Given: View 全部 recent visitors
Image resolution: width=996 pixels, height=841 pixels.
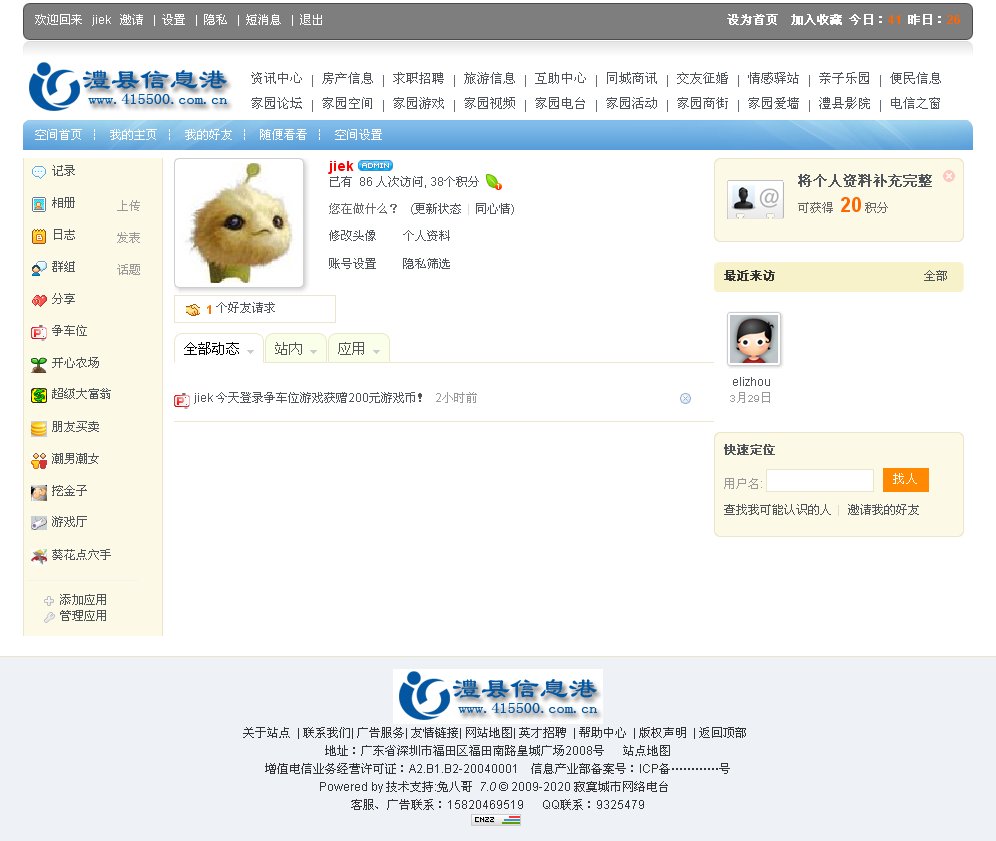Looking at the screenshot, I should tap(935, 276).
